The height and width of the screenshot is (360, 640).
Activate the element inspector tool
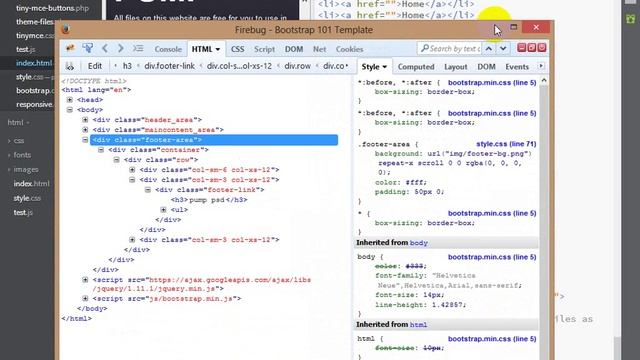(x=87, y=48)
